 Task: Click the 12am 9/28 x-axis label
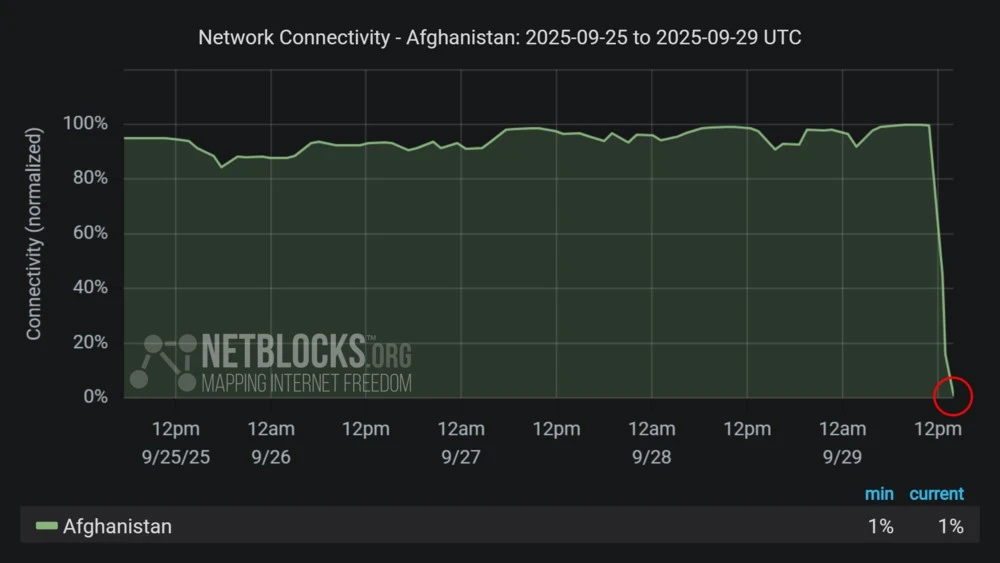(652, 440)
